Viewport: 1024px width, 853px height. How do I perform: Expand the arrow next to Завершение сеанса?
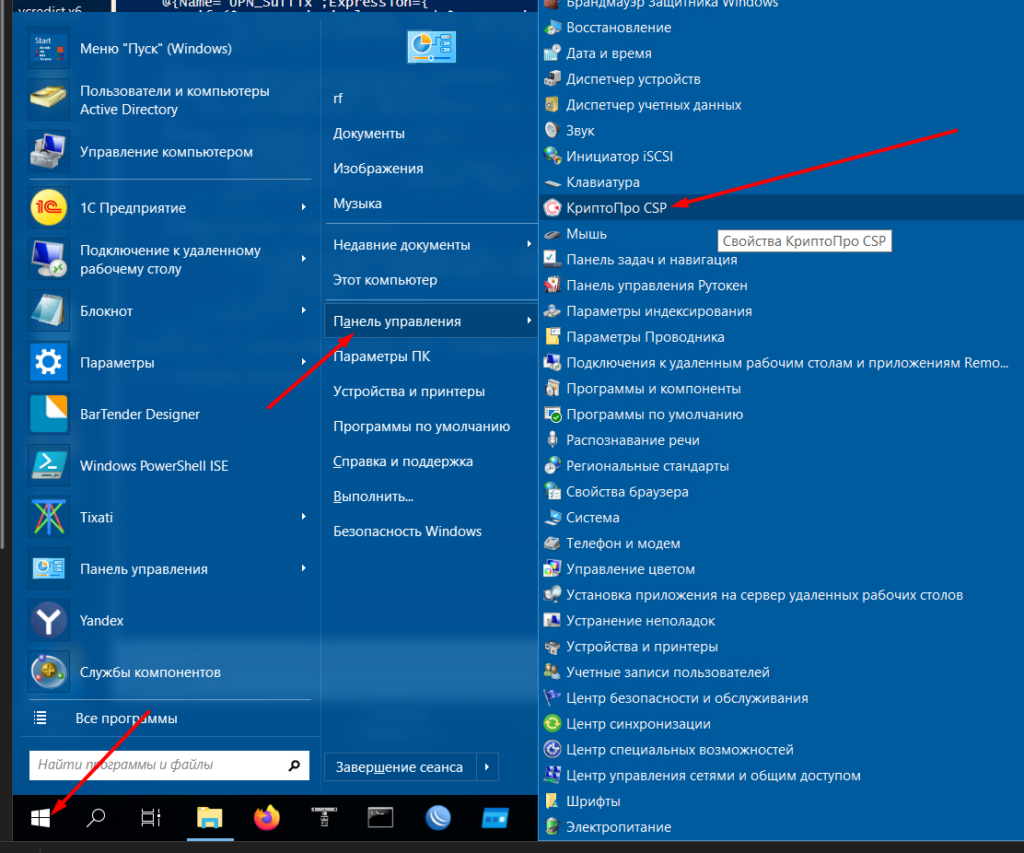tap(487, 767)
